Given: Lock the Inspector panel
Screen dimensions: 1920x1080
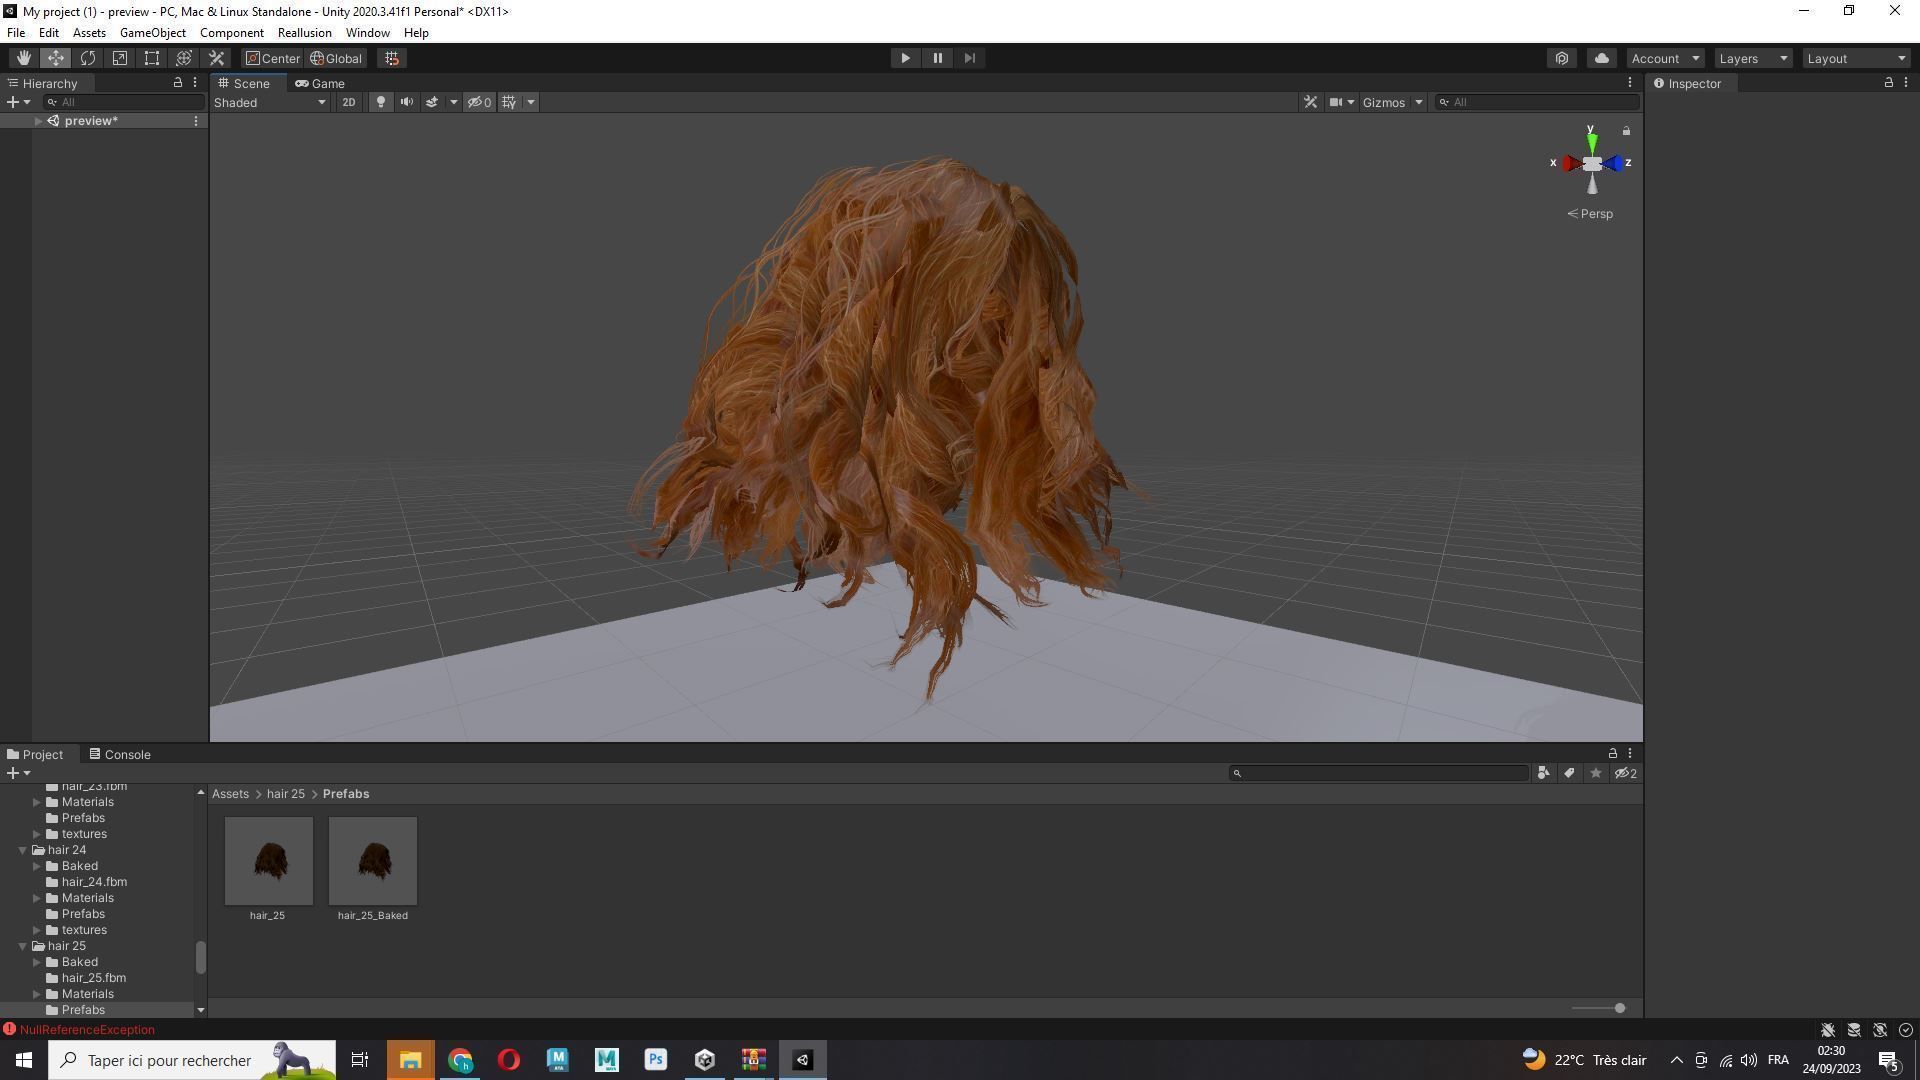Looking at the screenshot, I should (1888, 83).
